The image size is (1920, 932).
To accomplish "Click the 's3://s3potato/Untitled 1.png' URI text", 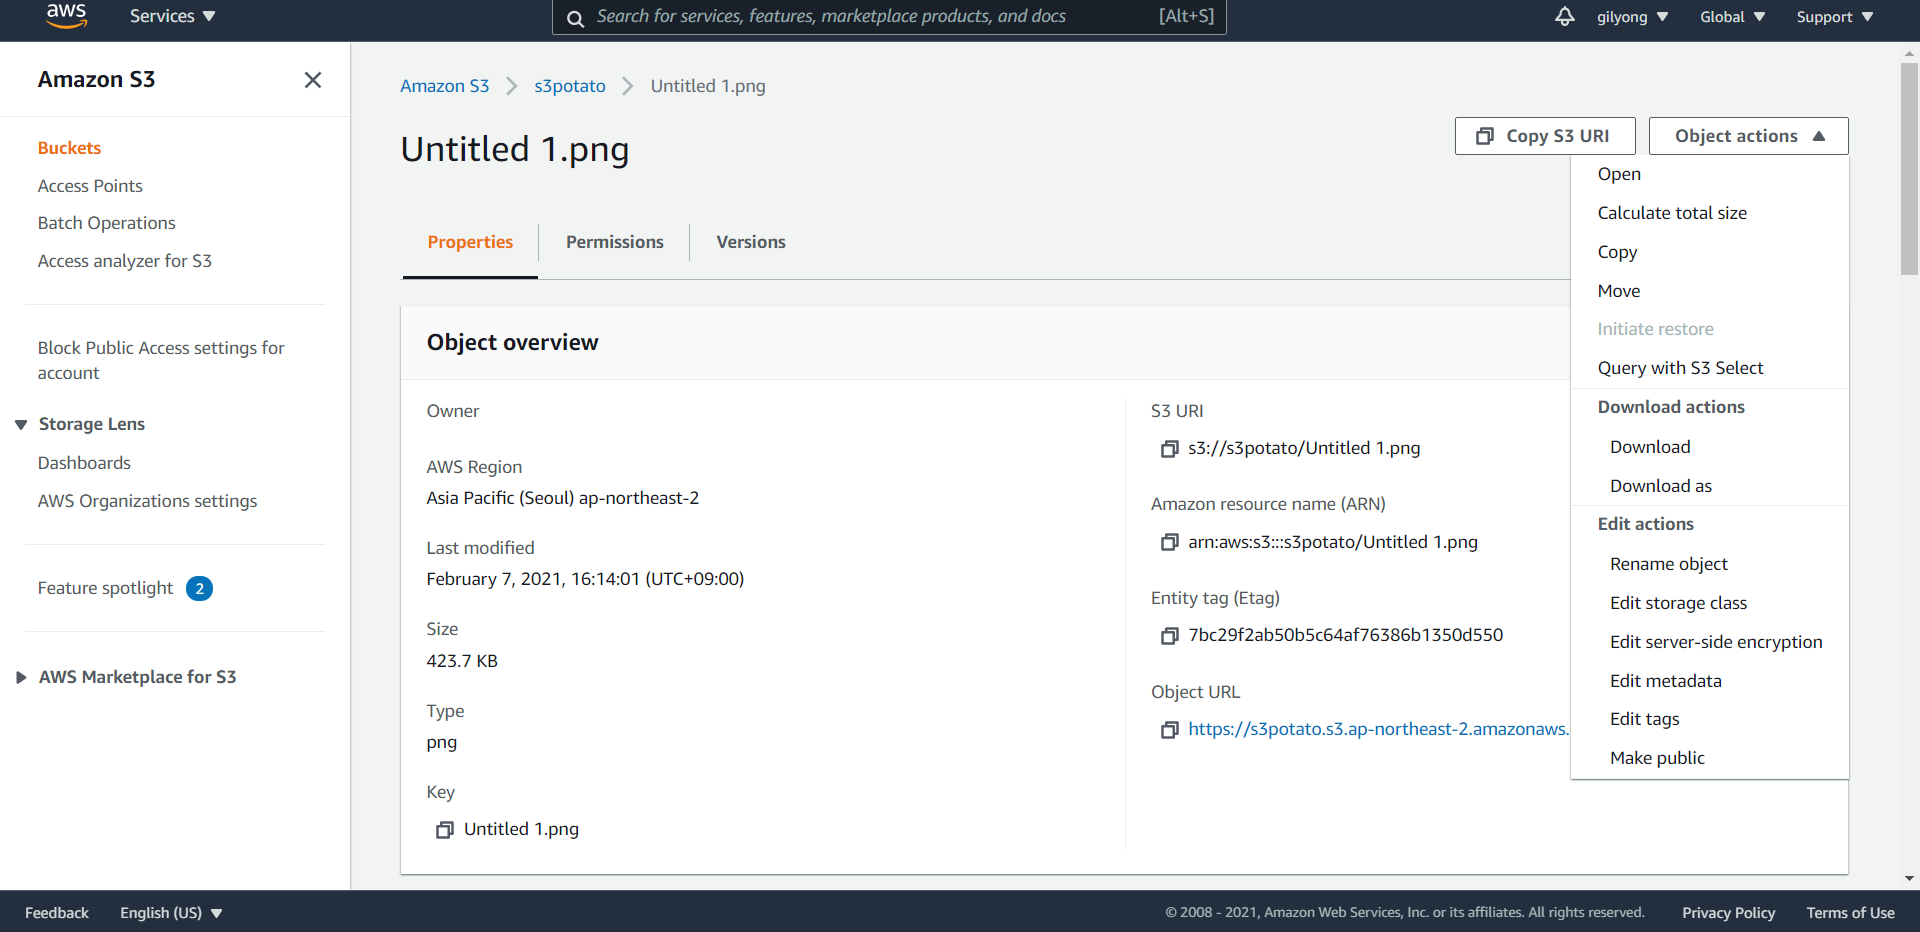I will (x=1304, y=448).
